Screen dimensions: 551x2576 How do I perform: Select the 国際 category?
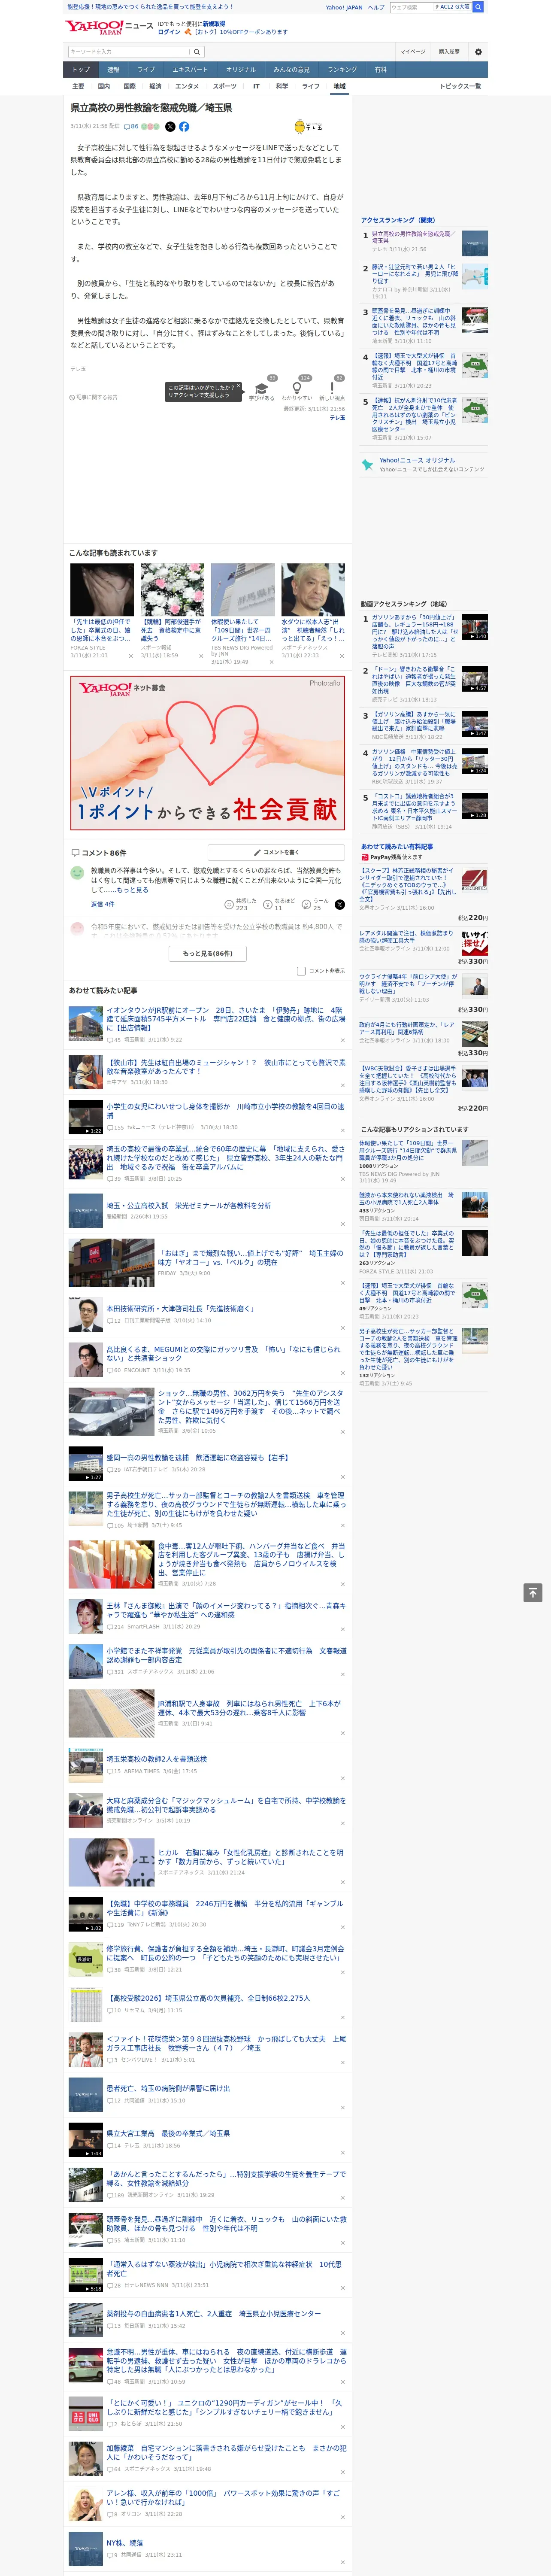130,86
